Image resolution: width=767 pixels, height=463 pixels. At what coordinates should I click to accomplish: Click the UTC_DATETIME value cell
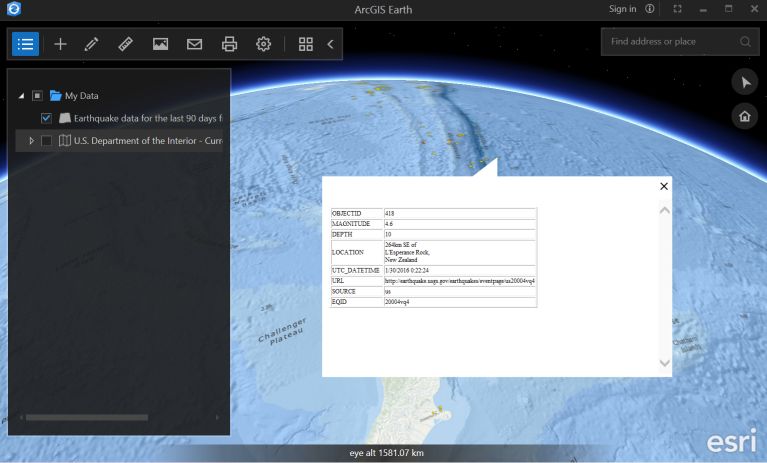460,270
